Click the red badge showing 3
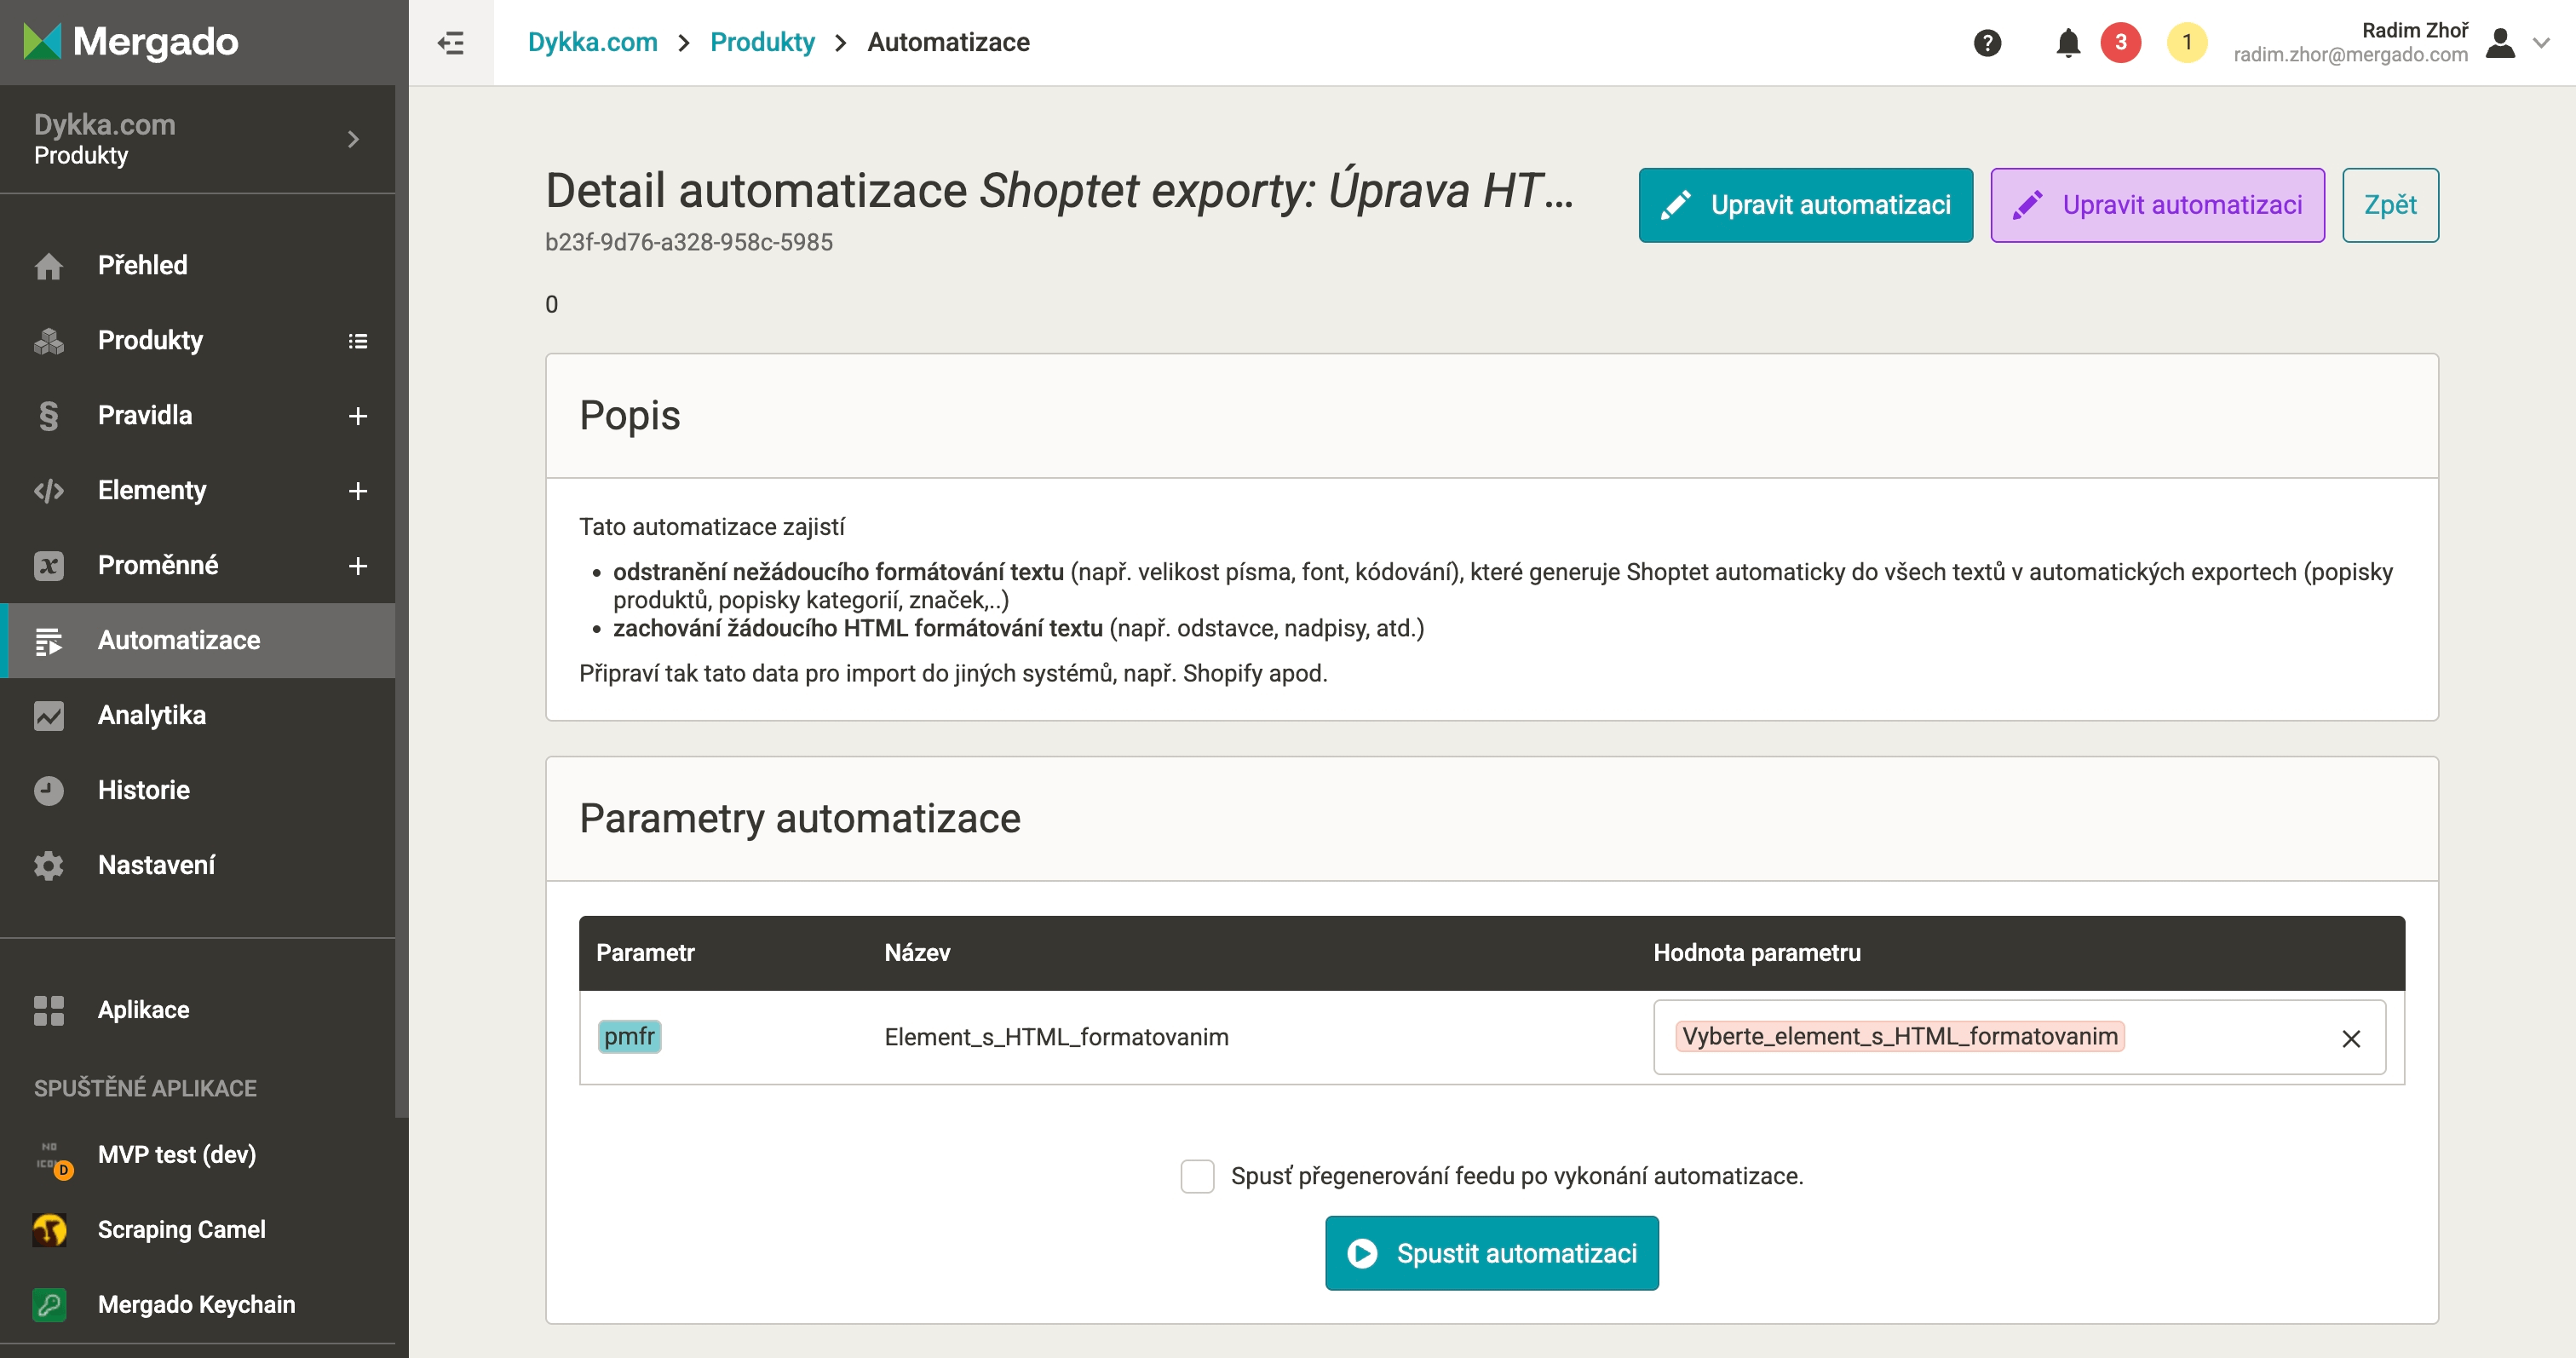This screenshot has width=2576, height=1358. pos(2120,43)
